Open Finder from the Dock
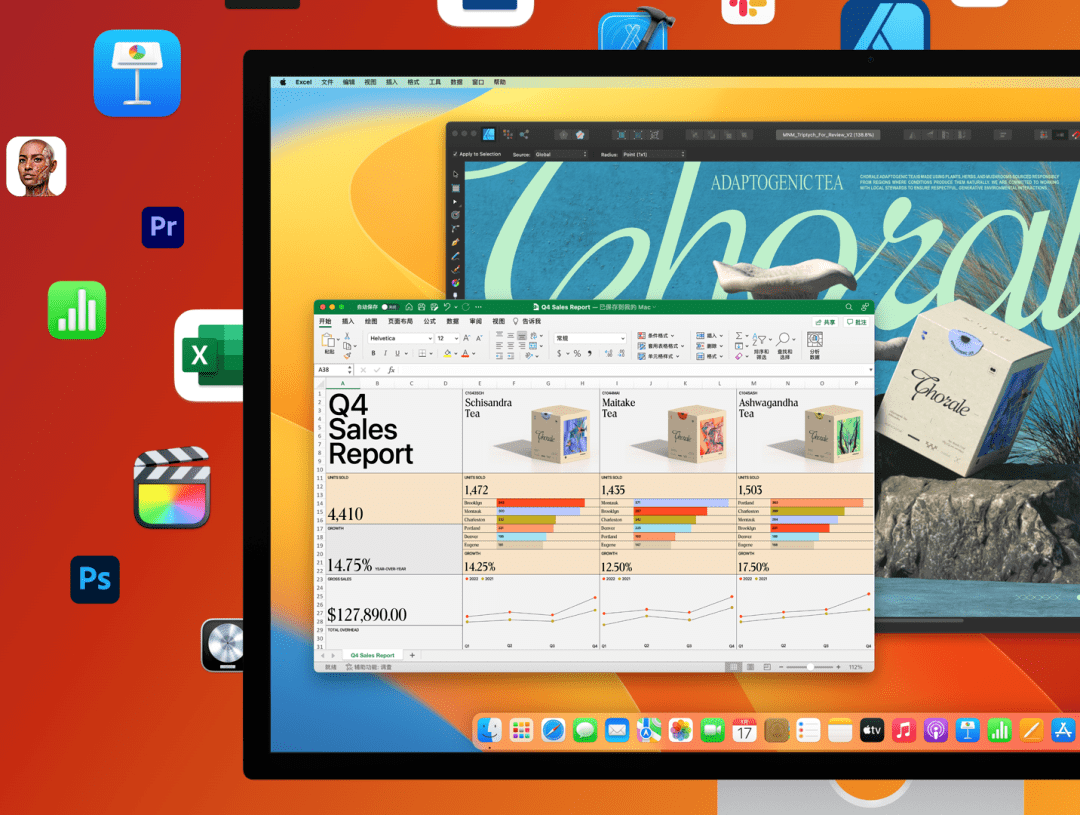 pos(489,730)
